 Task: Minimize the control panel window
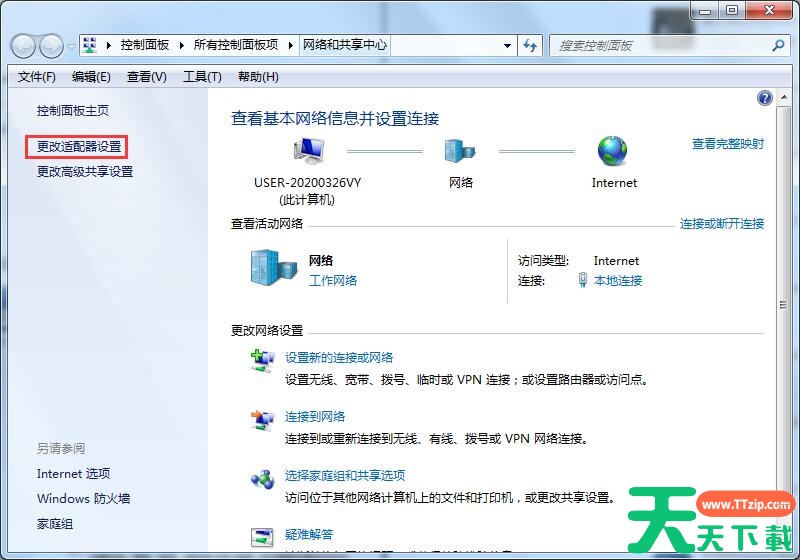[705, 11]
